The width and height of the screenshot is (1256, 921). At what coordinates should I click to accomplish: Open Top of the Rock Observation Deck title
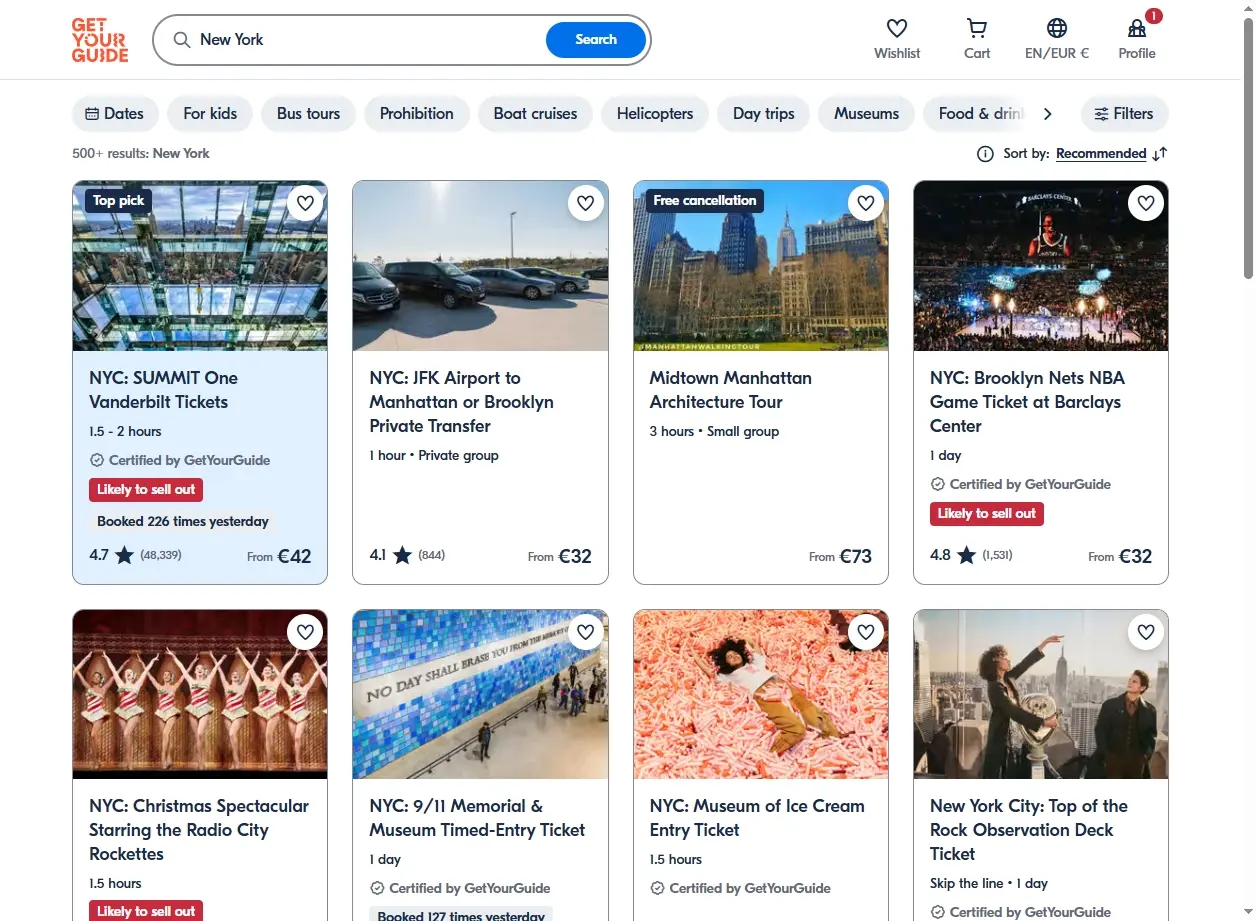[1029, 830]
